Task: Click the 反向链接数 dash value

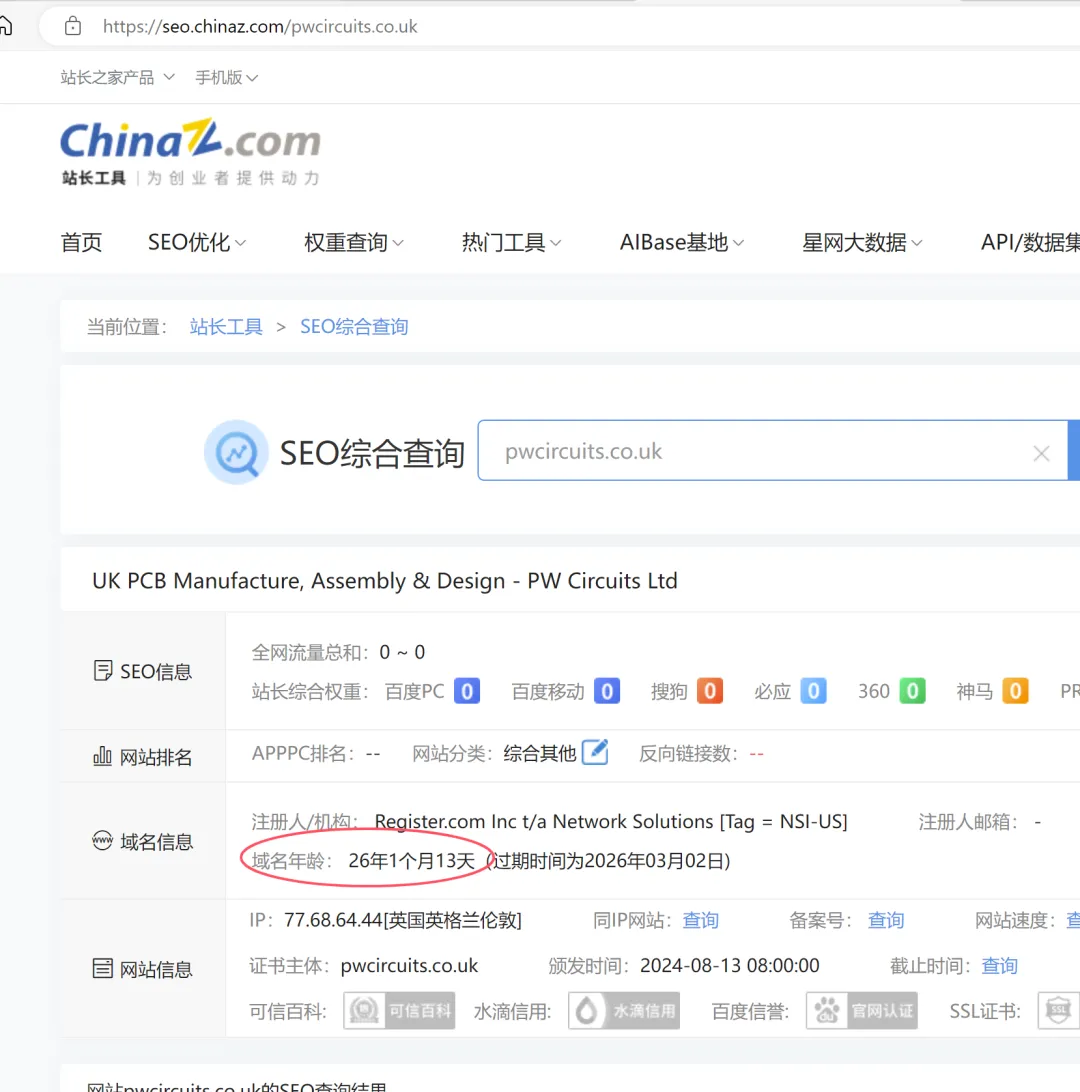Action: pos(756,754)
